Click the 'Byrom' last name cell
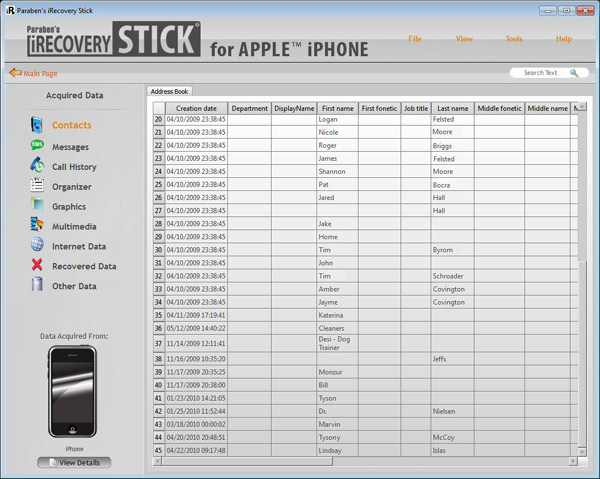The image size is (600, 479). [x=453, y=250]
